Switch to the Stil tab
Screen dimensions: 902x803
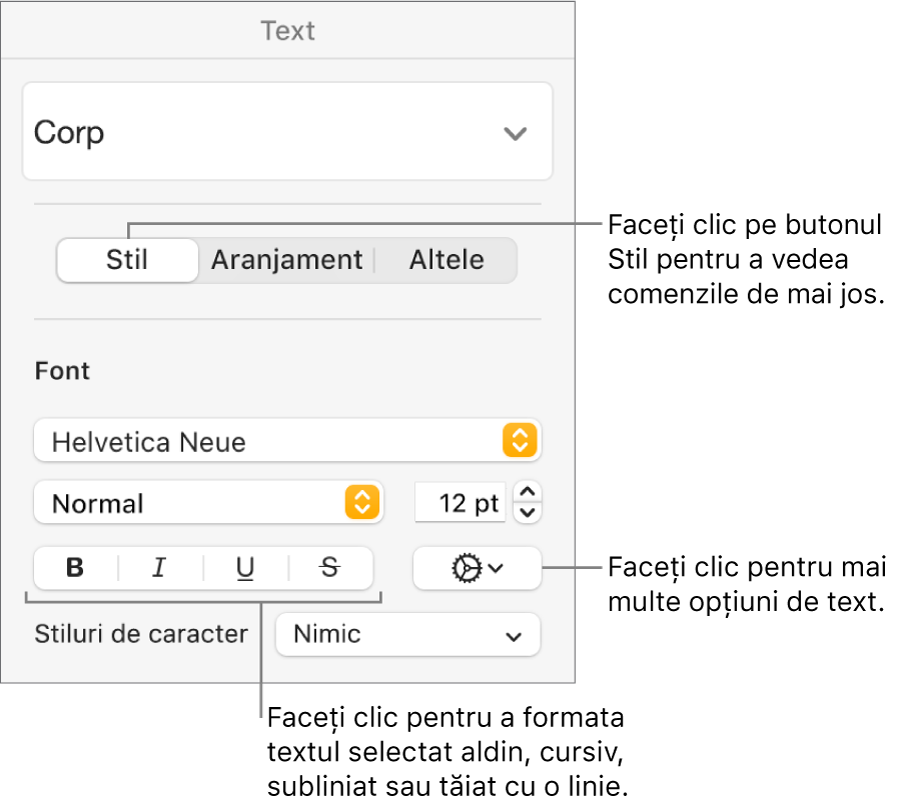point(127,260)
